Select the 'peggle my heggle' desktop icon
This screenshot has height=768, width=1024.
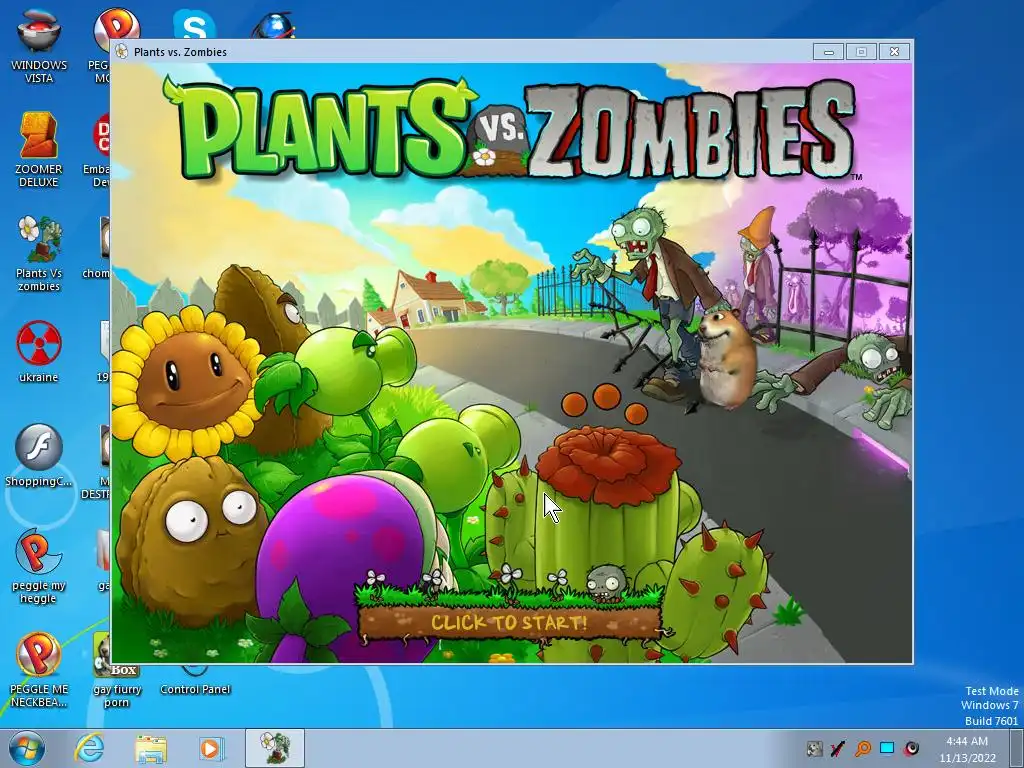tap(39, 566)
